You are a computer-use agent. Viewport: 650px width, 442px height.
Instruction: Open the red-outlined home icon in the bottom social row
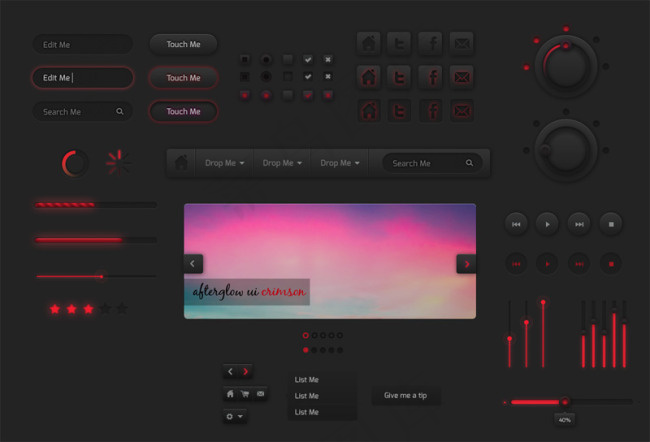(x=369, y=111)
